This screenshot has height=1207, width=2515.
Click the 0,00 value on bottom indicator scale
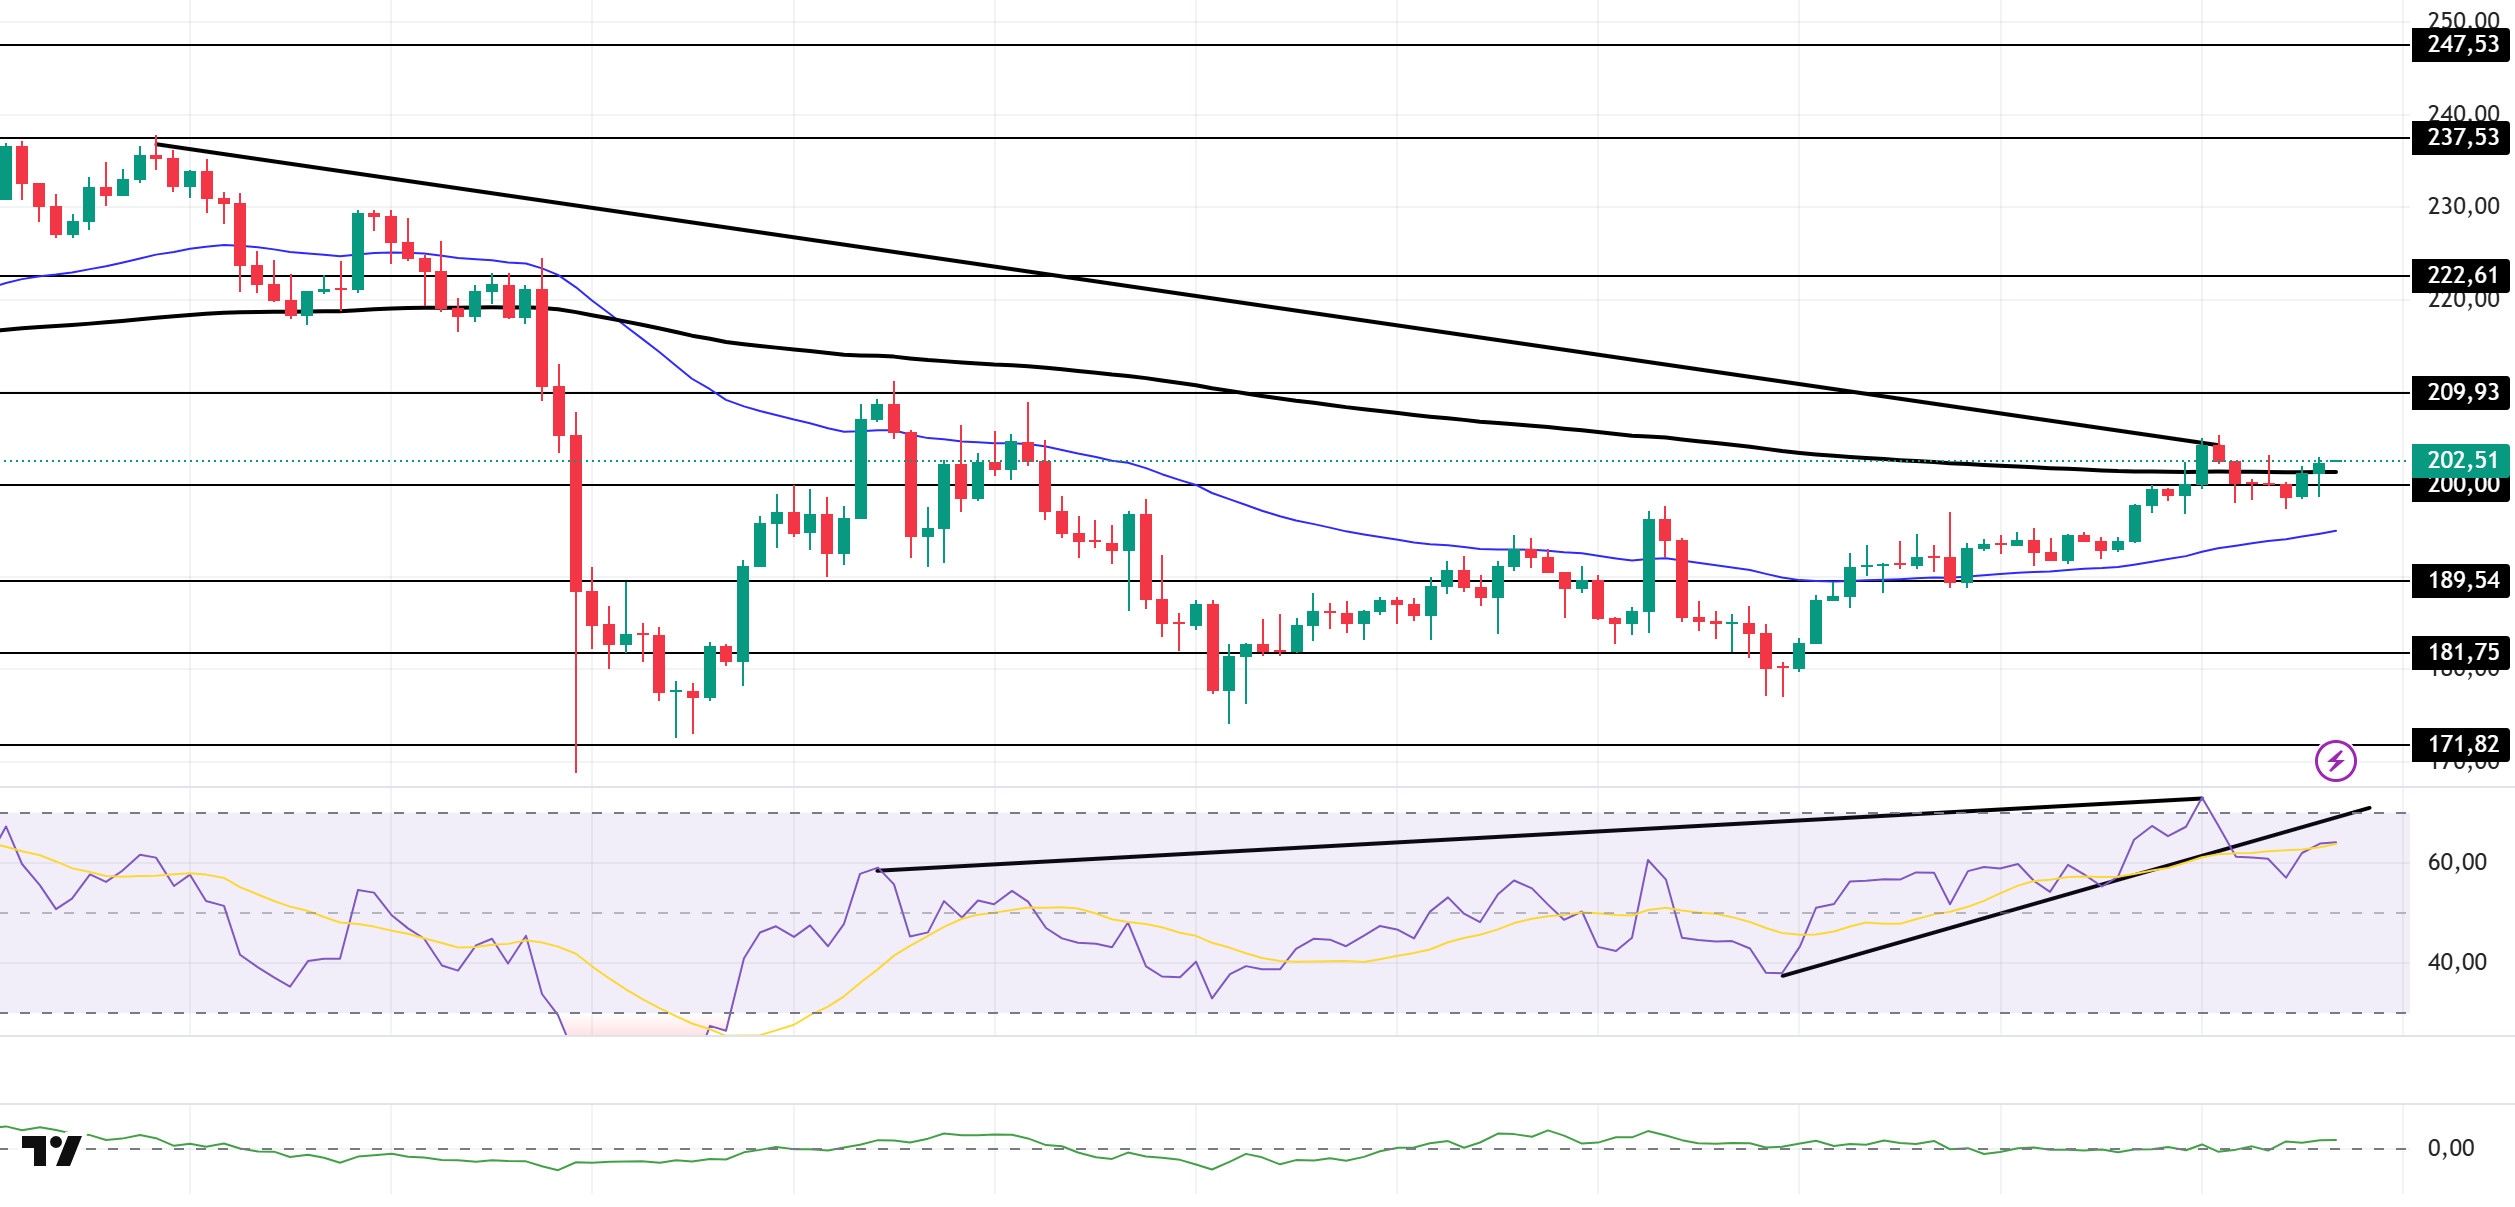(x=2450, y=1149)
